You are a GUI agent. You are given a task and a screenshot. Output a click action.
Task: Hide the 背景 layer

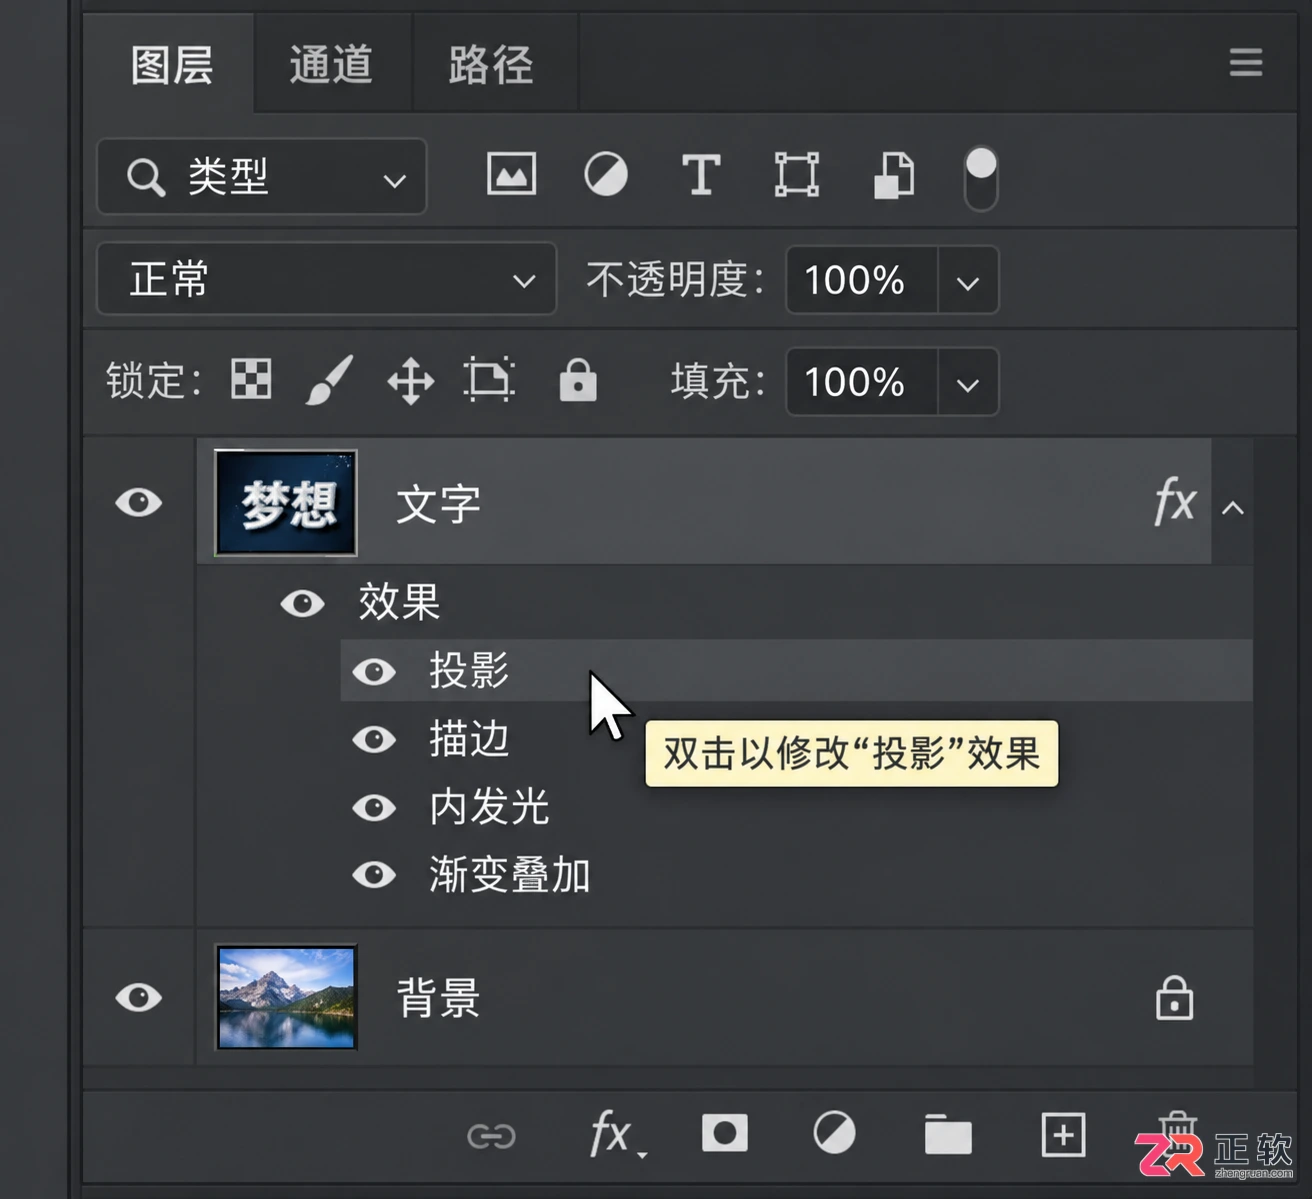139,997
